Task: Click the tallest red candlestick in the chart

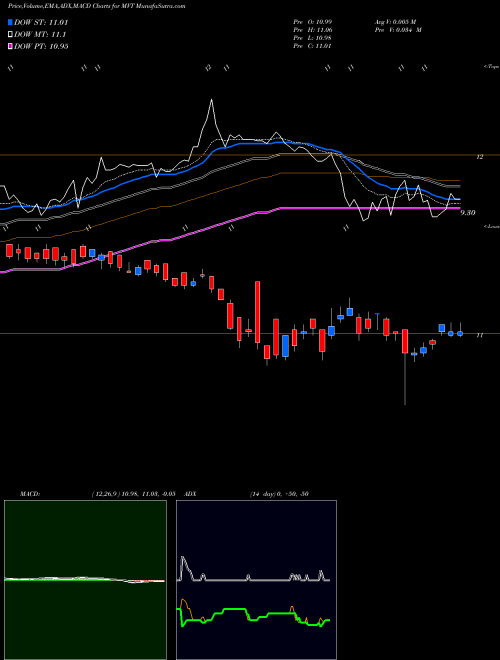Action: (x=257, y=312)
